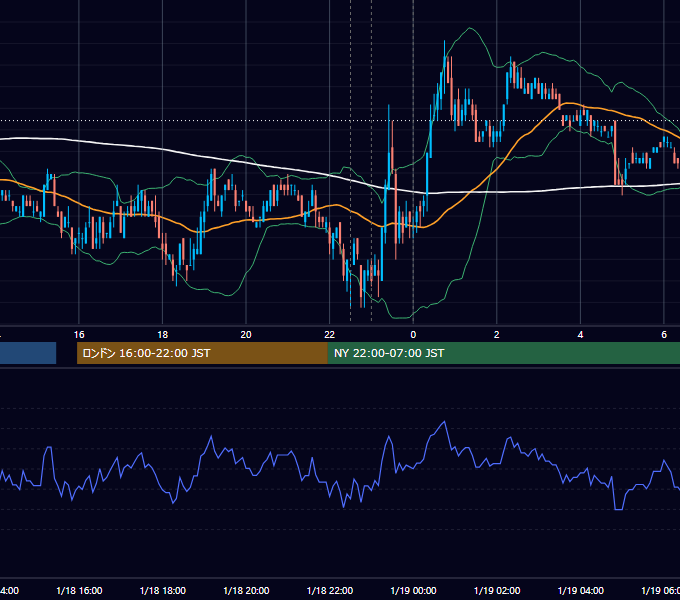This screenshot has height=600, width=680.
Task: Click the 1/18 22:00 date label
Action: tap(330, 591)
